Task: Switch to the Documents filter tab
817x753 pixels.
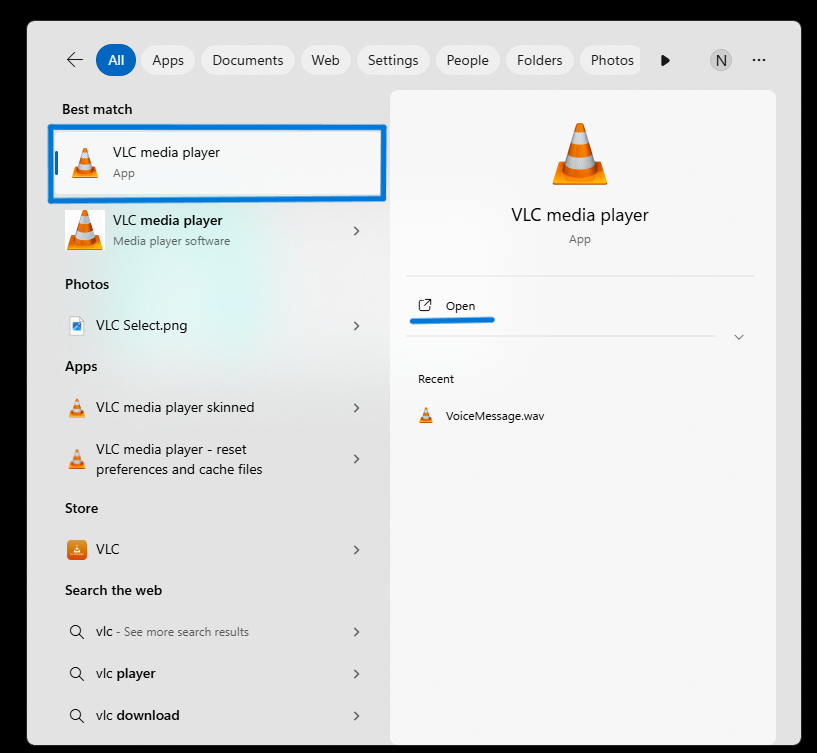Action: [x=247, y=60]
